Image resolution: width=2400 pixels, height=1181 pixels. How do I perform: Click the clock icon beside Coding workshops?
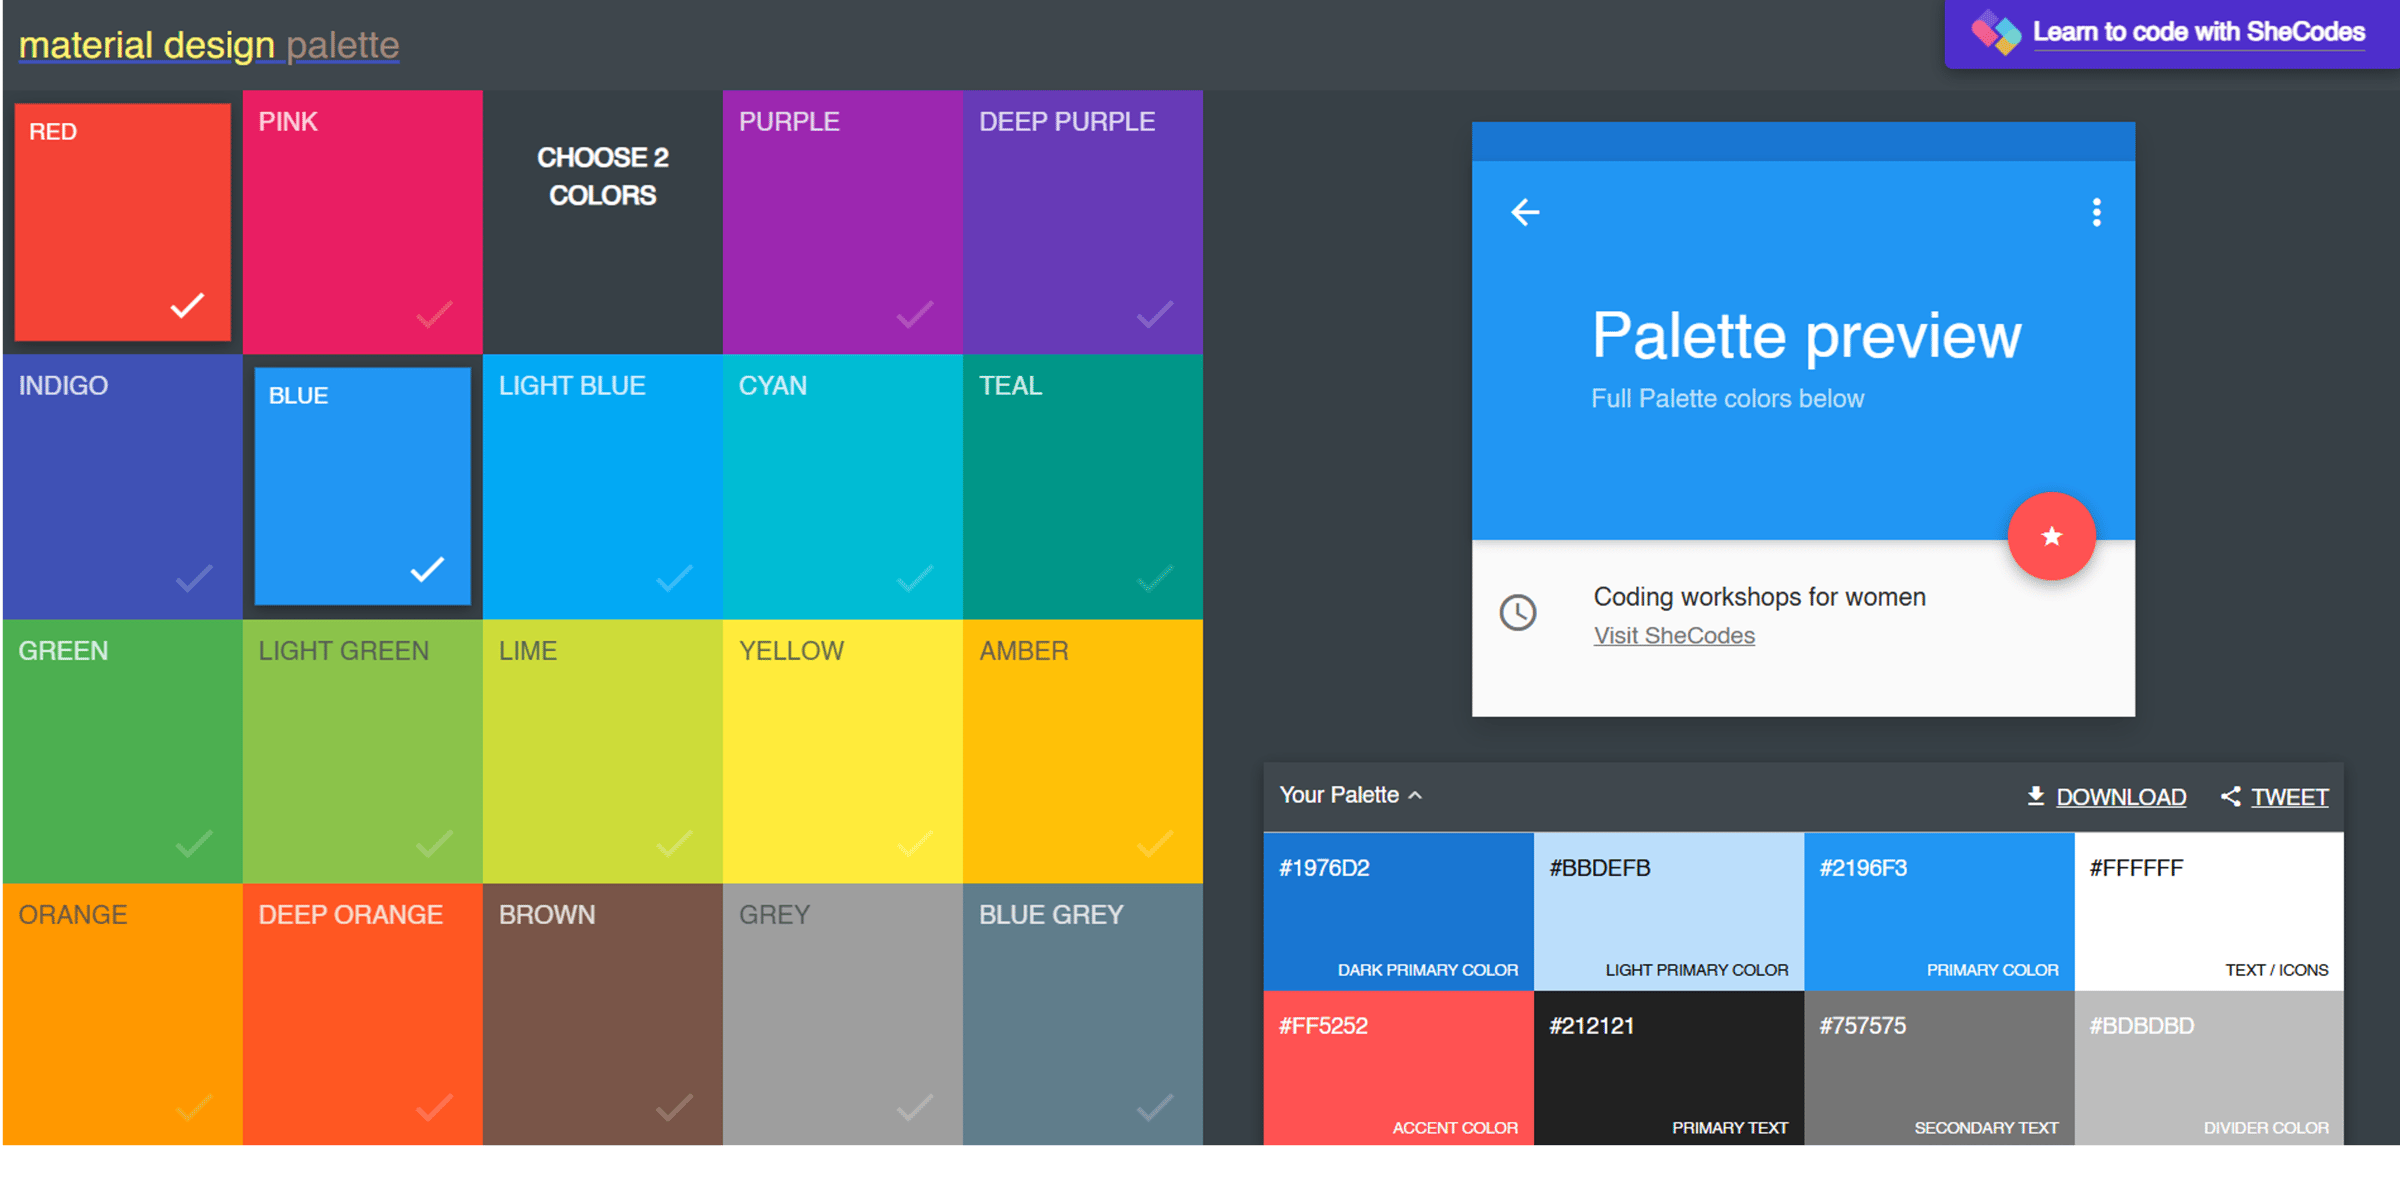pos(1518,612)
